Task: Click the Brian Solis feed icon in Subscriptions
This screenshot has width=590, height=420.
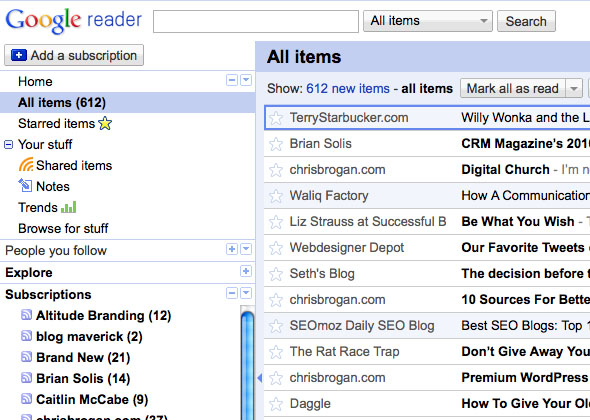Action: coord(26,377)
